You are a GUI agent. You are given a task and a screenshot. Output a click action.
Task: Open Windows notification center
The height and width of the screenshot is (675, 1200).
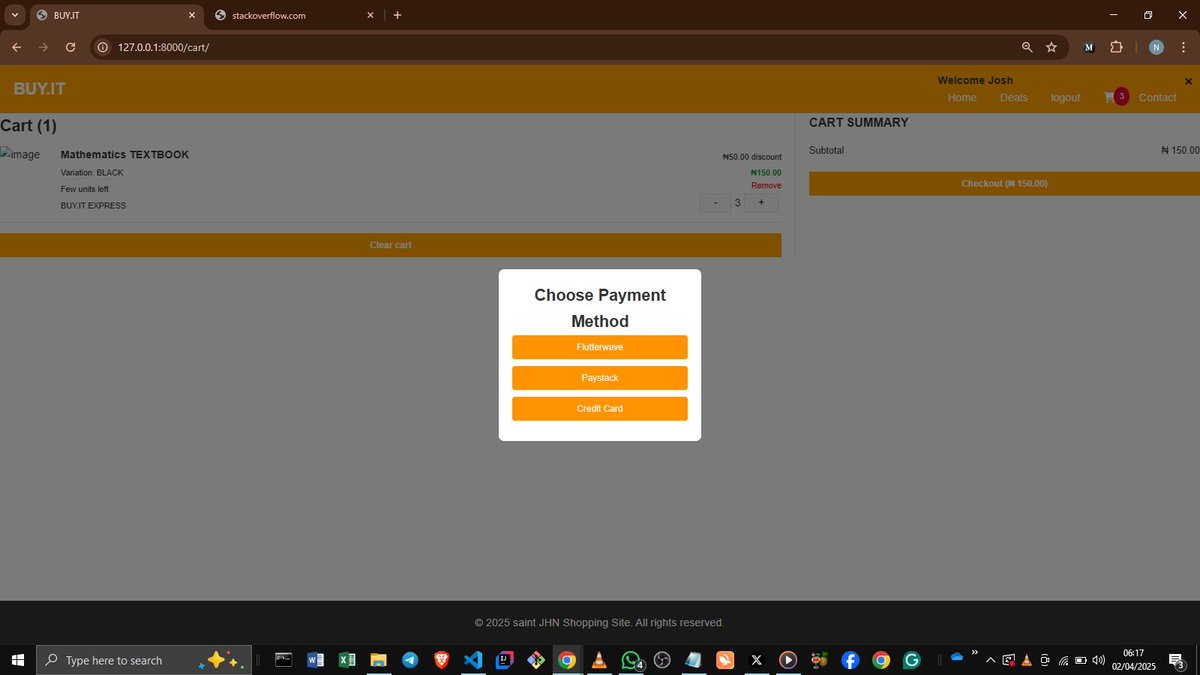(1177, 660)
